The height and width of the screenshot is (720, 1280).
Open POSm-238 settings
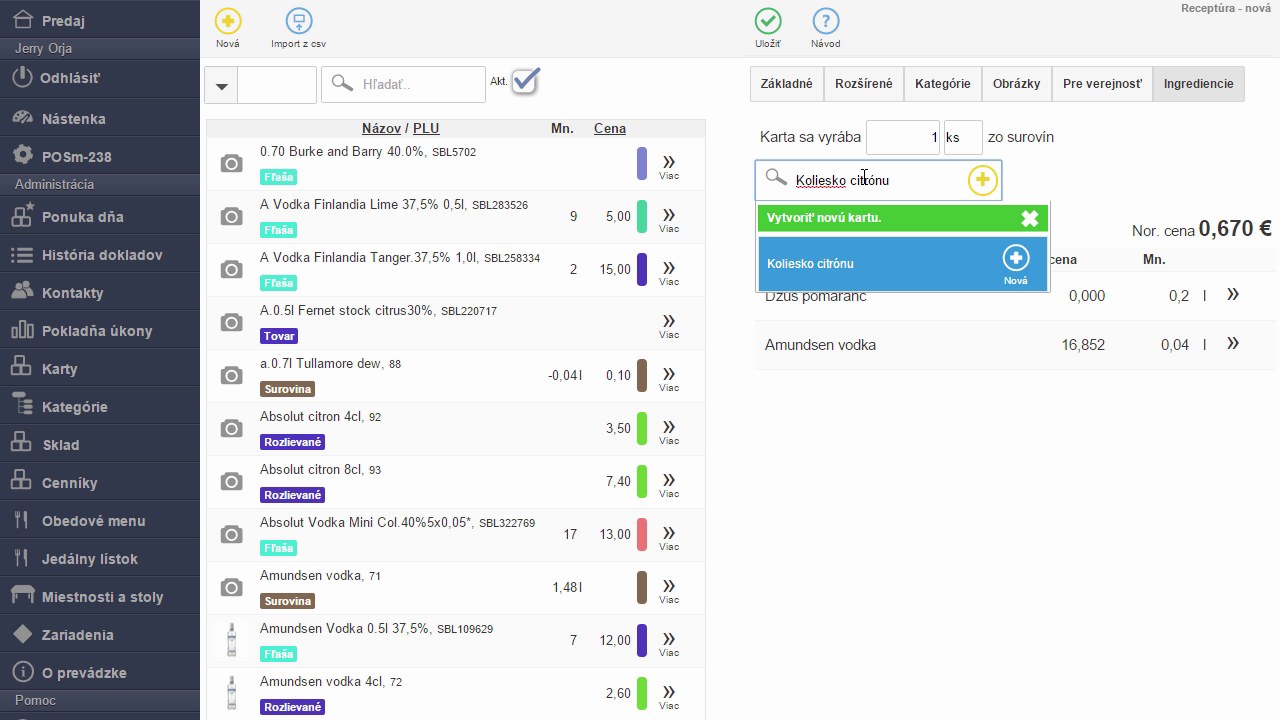tap(100, 157)
